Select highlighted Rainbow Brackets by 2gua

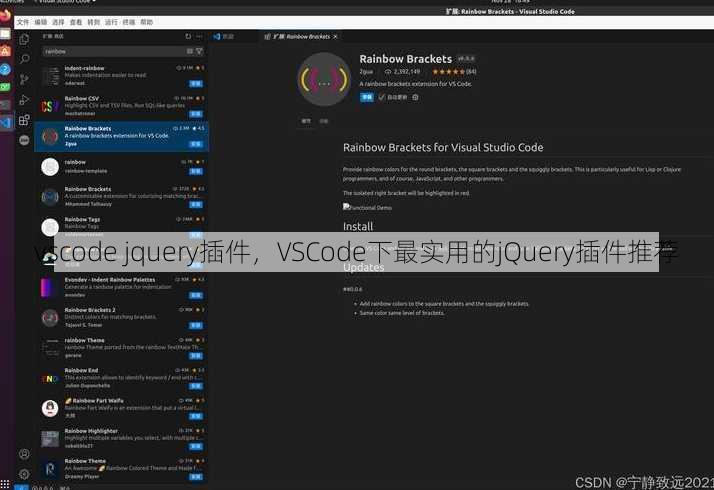[122, 136]
